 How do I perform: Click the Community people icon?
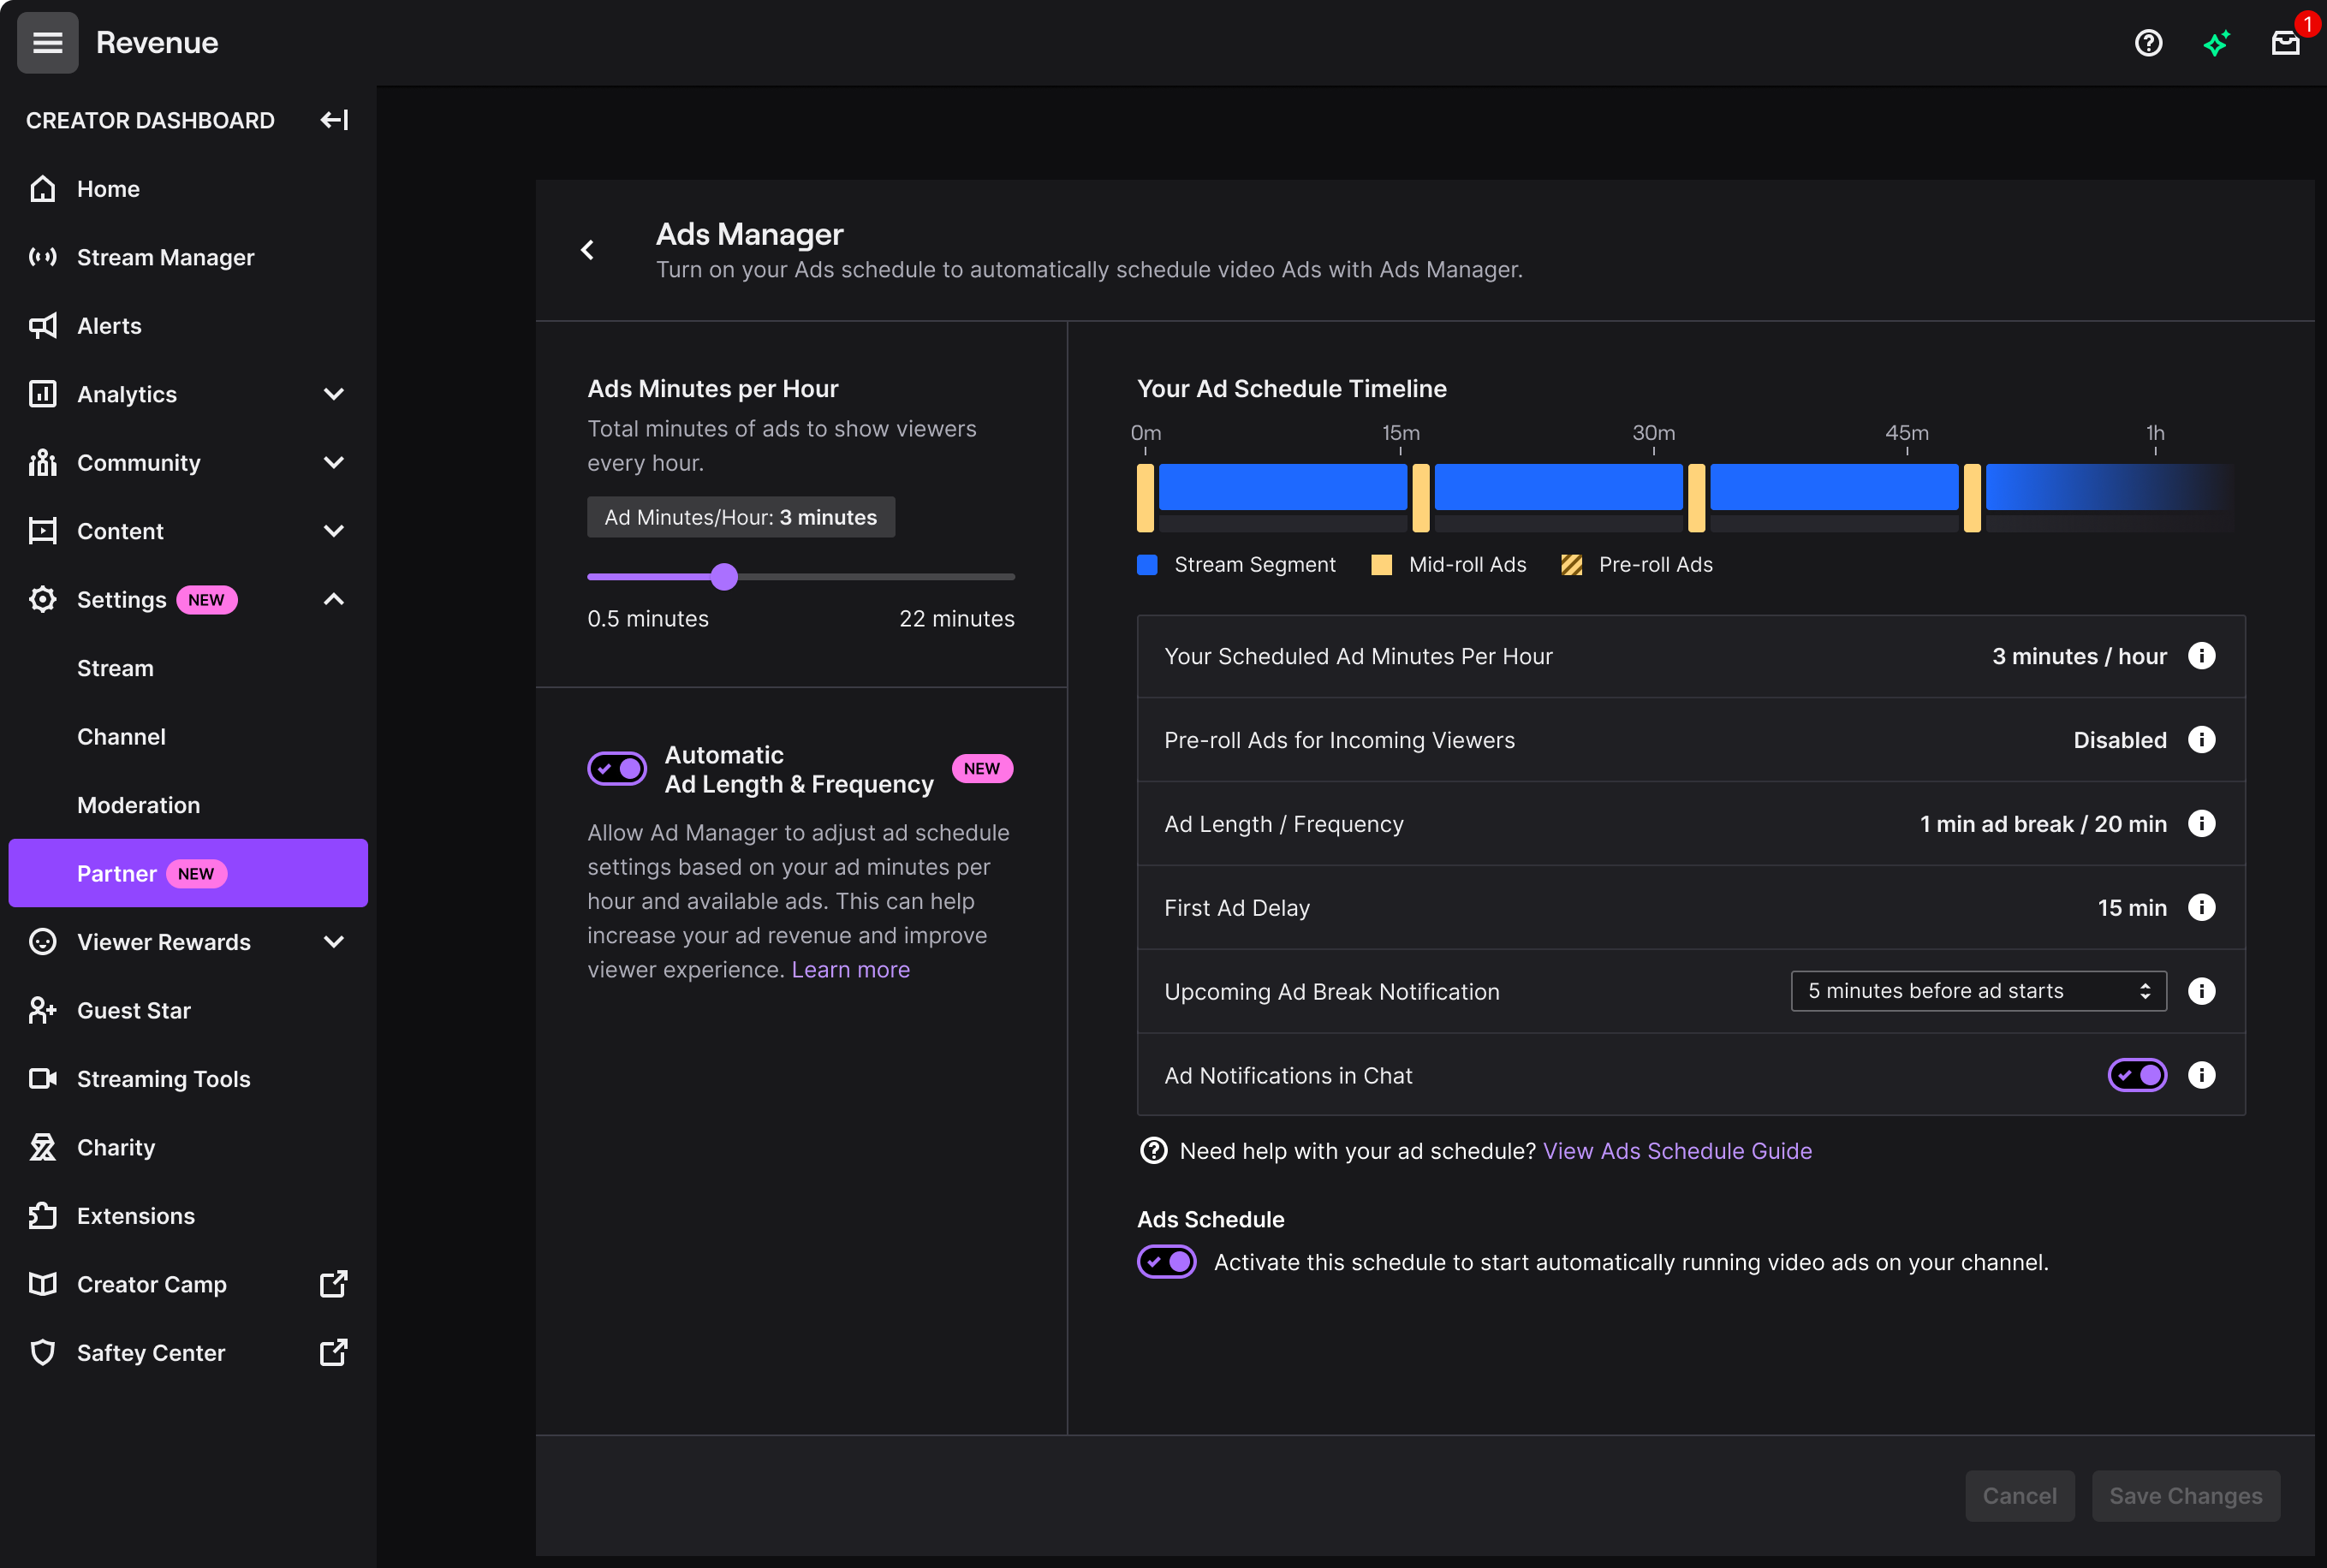[x=42, y=463]
